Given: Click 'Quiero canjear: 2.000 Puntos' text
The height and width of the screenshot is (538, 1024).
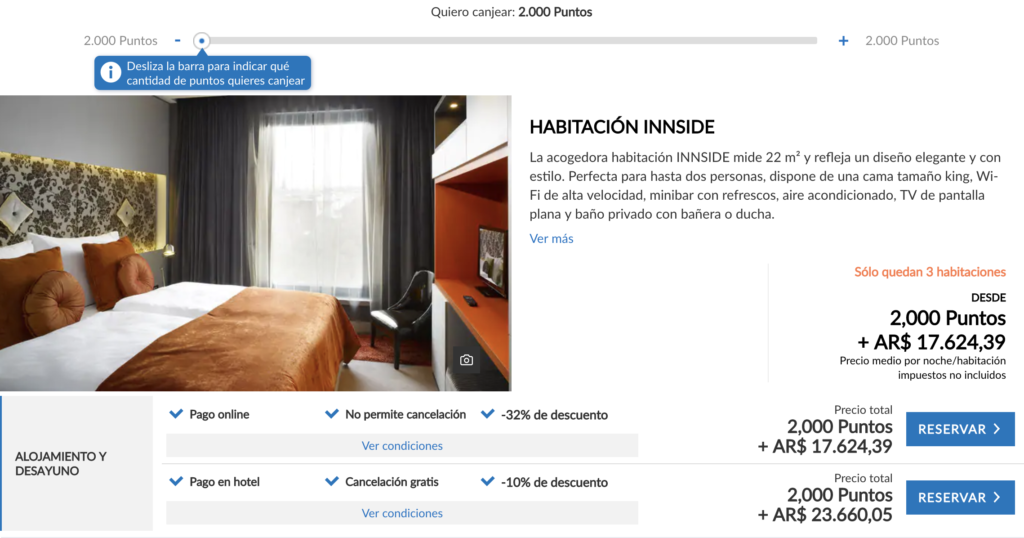Looking at the screenshot, I should [511, 12].
